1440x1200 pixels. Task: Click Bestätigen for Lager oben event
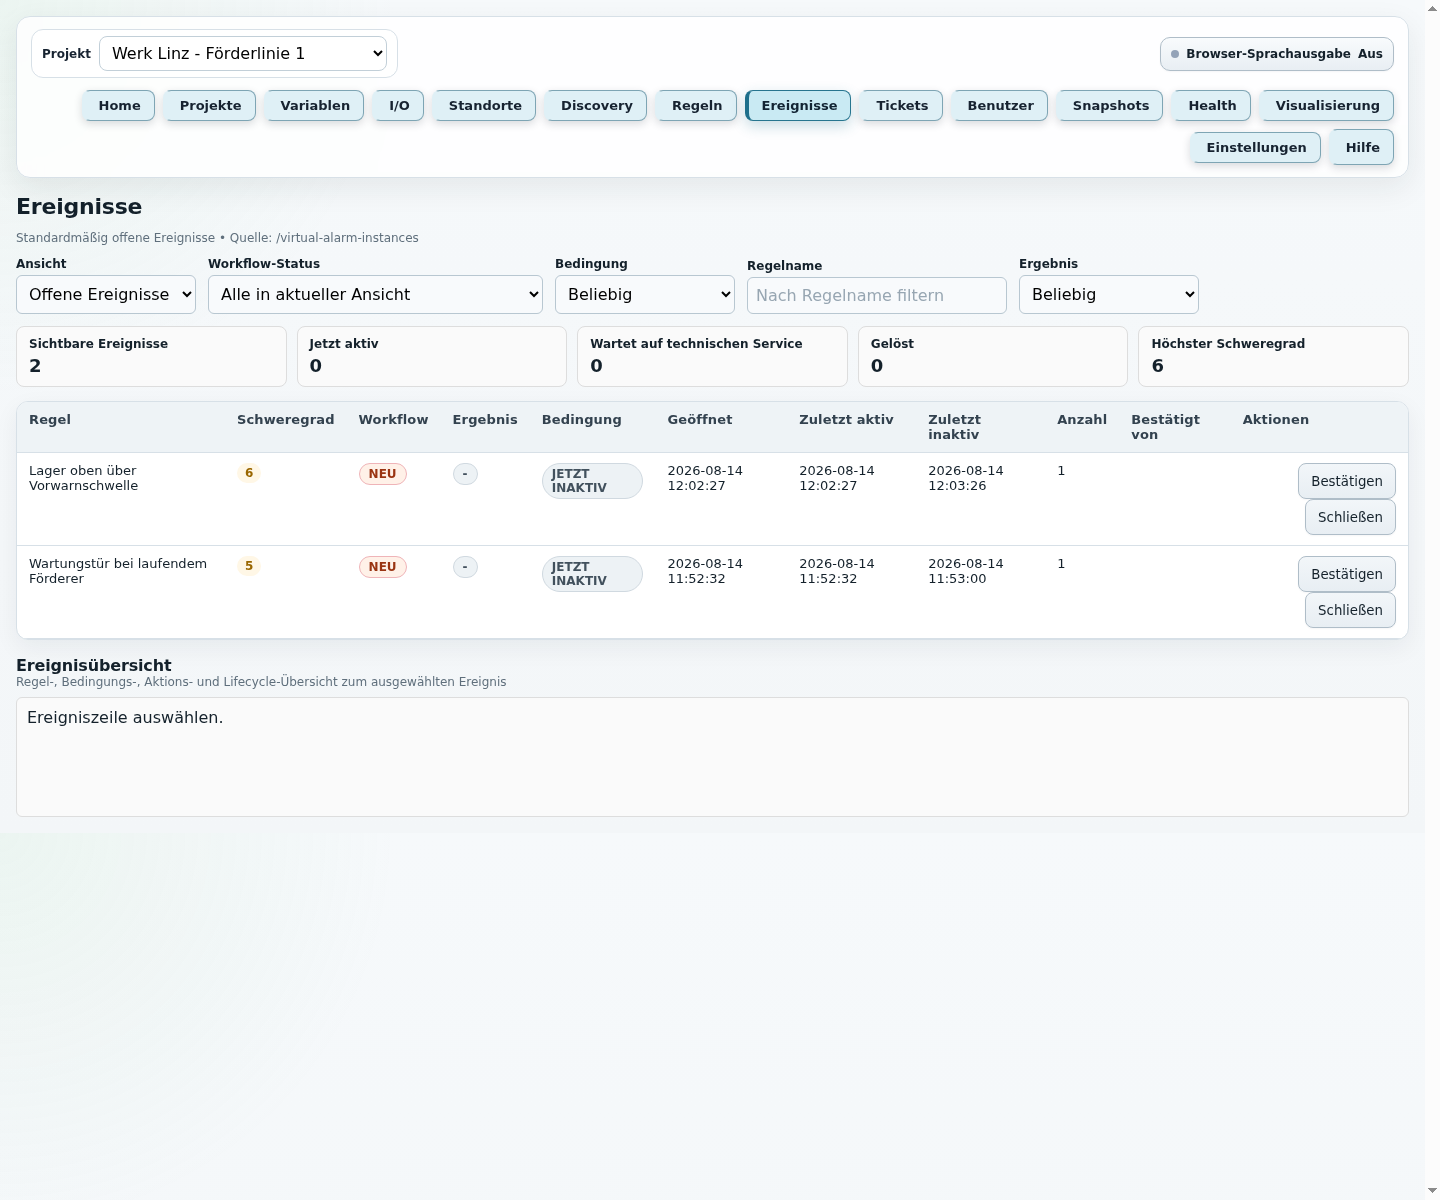(1346, 481)
